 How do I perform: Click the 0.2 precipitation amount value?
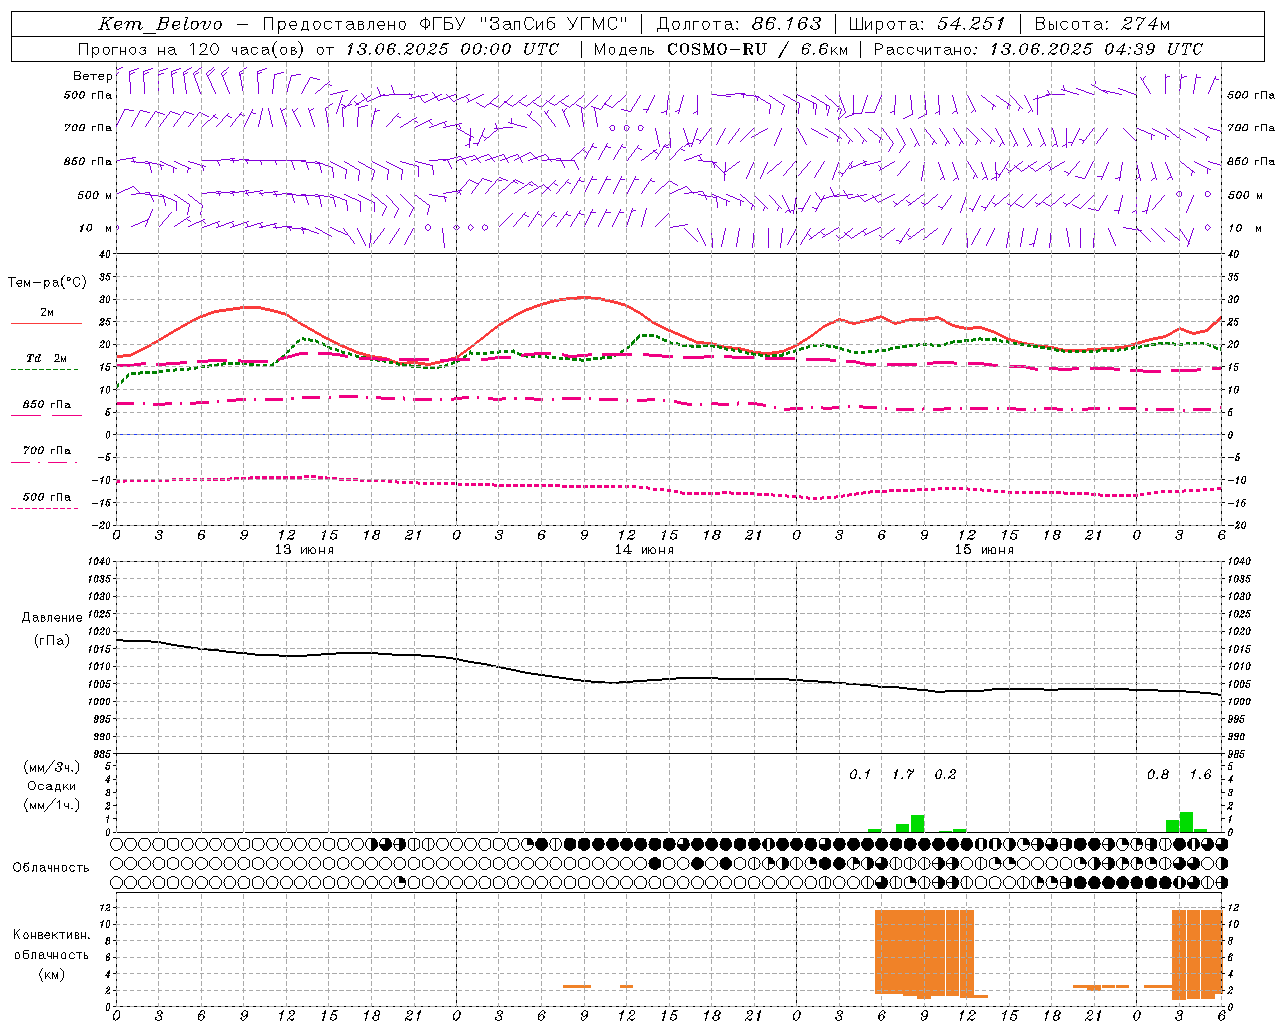coord(945,774)
